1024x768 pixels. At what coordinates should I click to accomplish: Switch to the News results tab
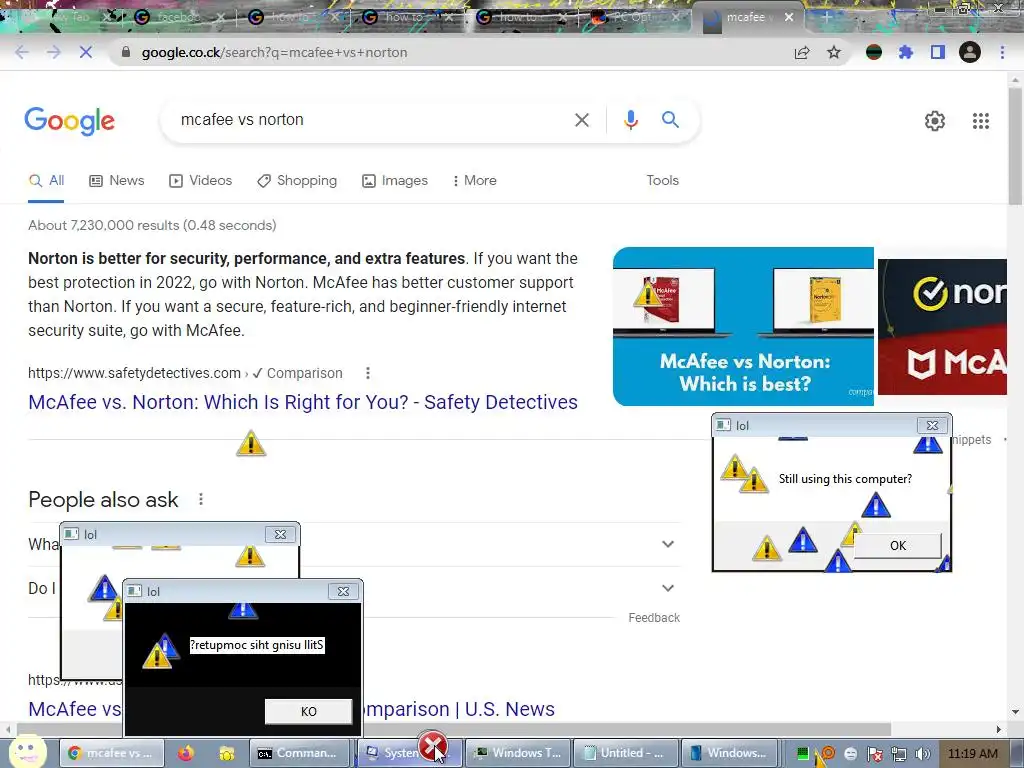pos(117,180)
